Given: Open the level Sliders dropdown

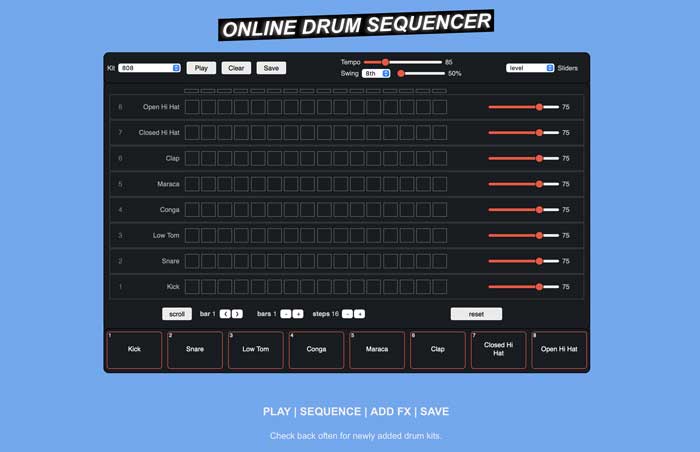Looking at the screenshot, I should click(530, 68).
